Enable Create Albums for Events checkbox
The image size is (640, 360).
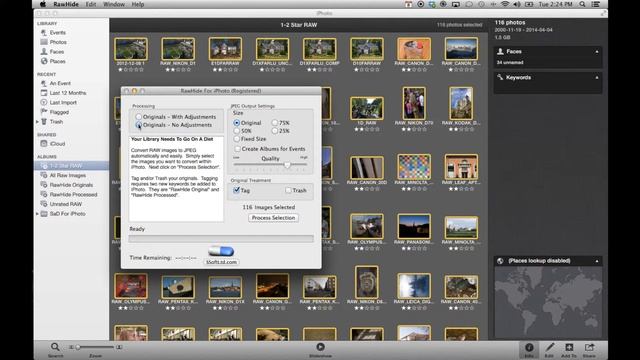[238, 149]
